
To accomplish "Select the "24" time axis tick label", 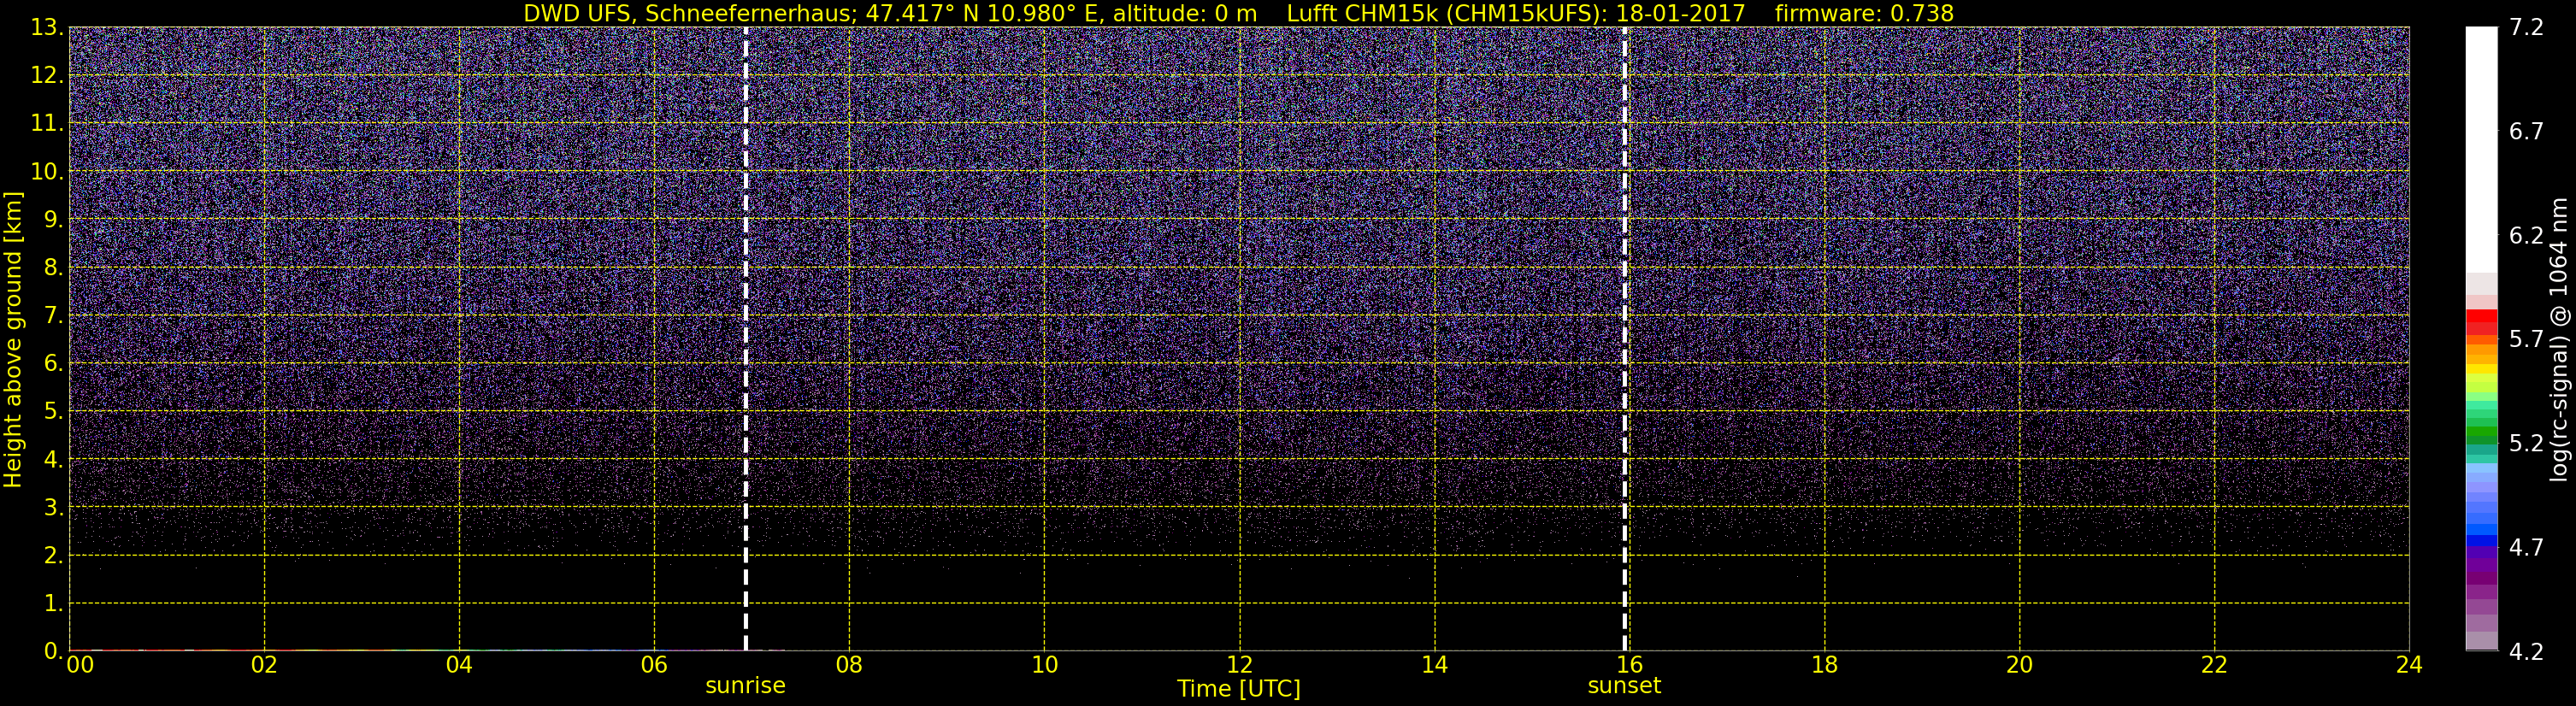I will click(2409, 665).
